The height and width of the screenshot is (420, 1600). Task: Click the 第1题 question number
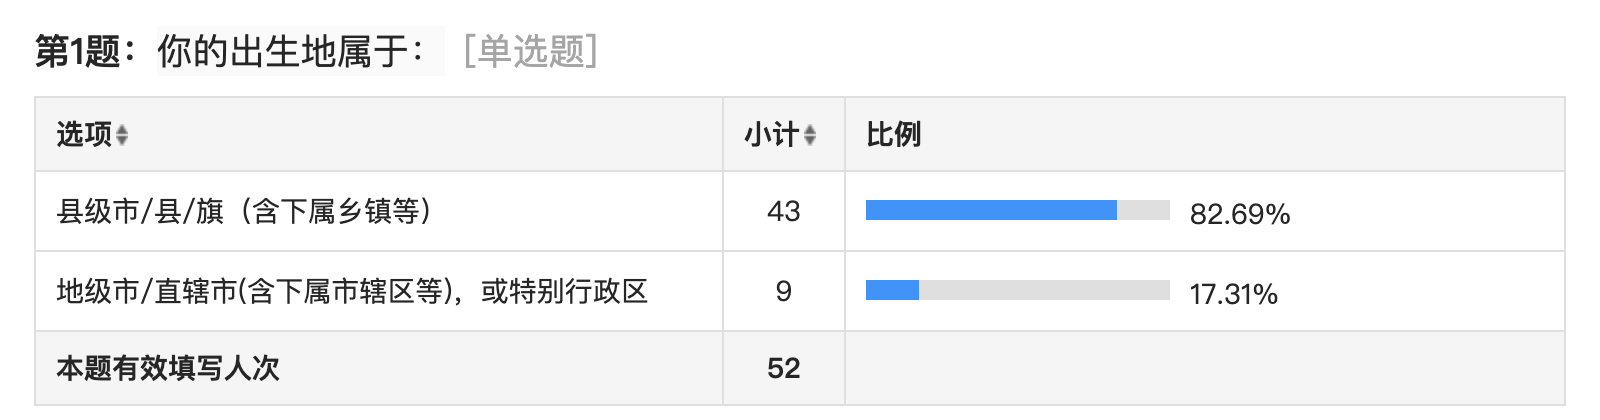tap(78, 51)
